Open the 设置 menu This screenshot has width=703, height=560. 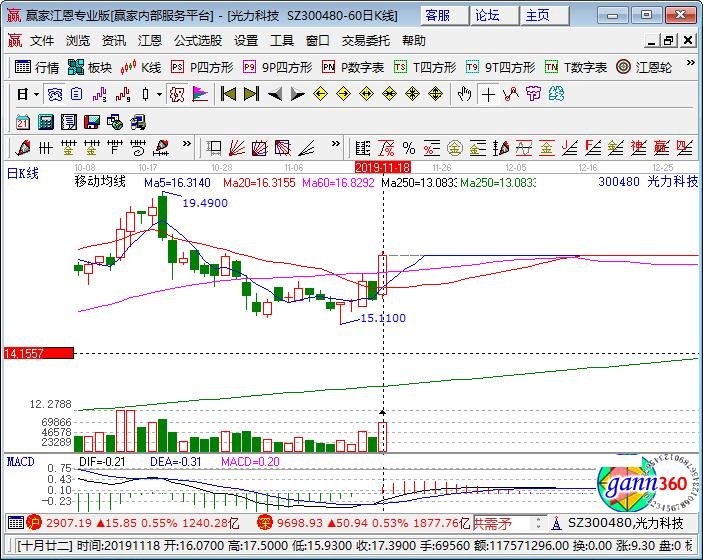(x=246, y=41)
